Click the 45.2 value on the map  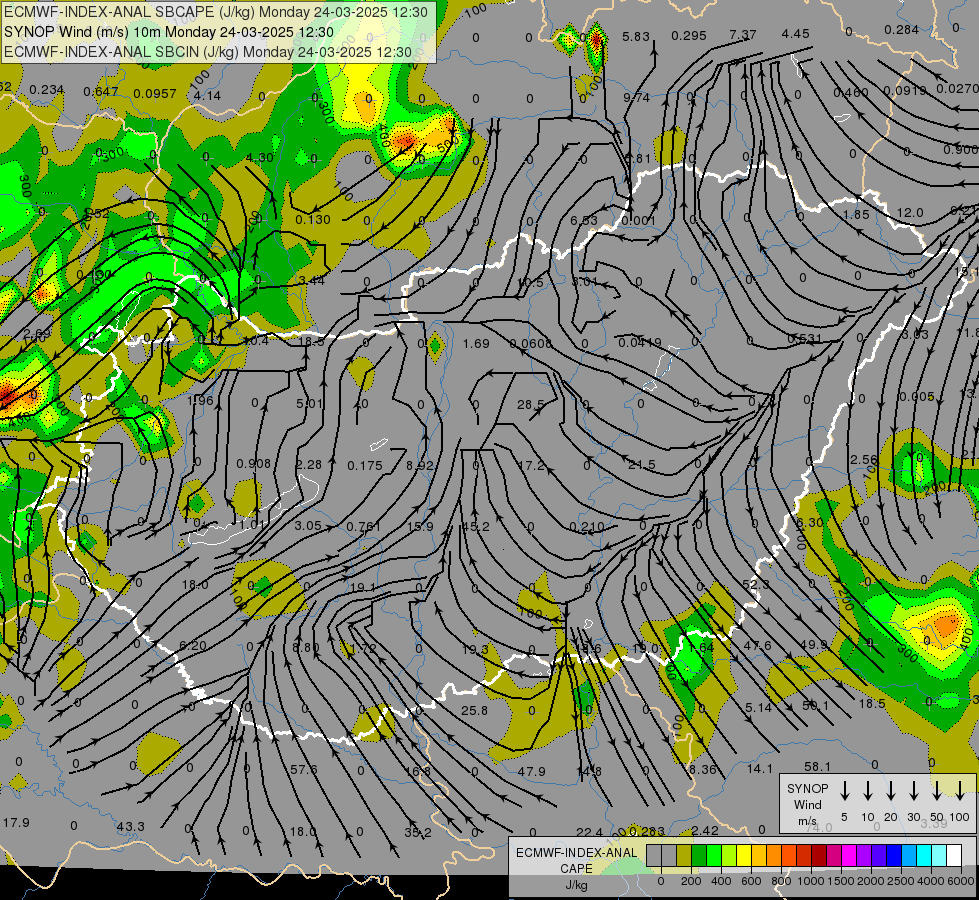point(476,527)
